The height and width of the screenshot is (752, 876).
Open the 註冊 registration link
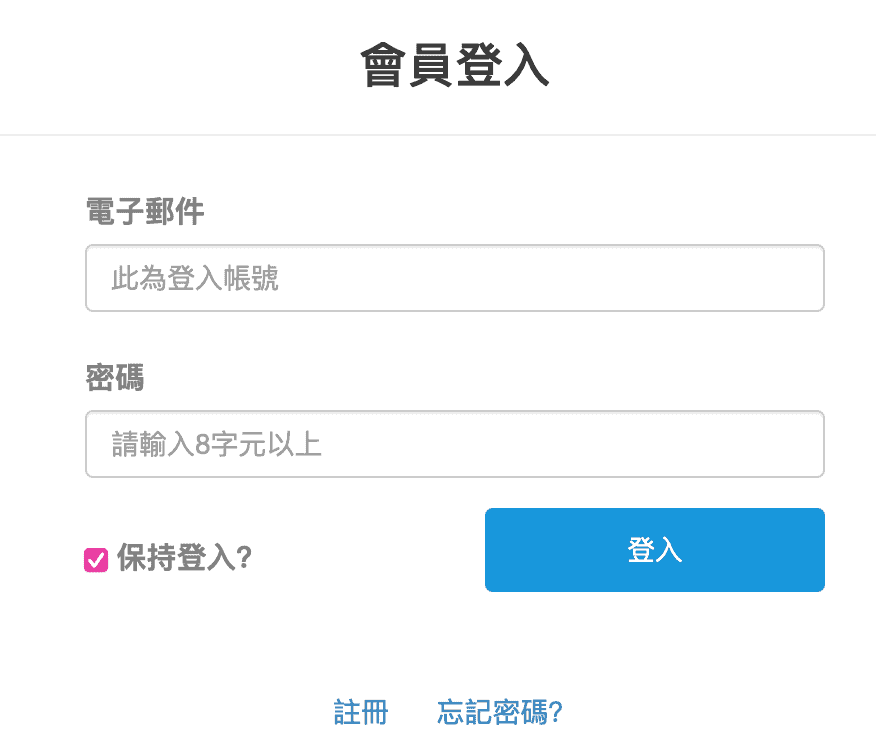pos(360,712)
